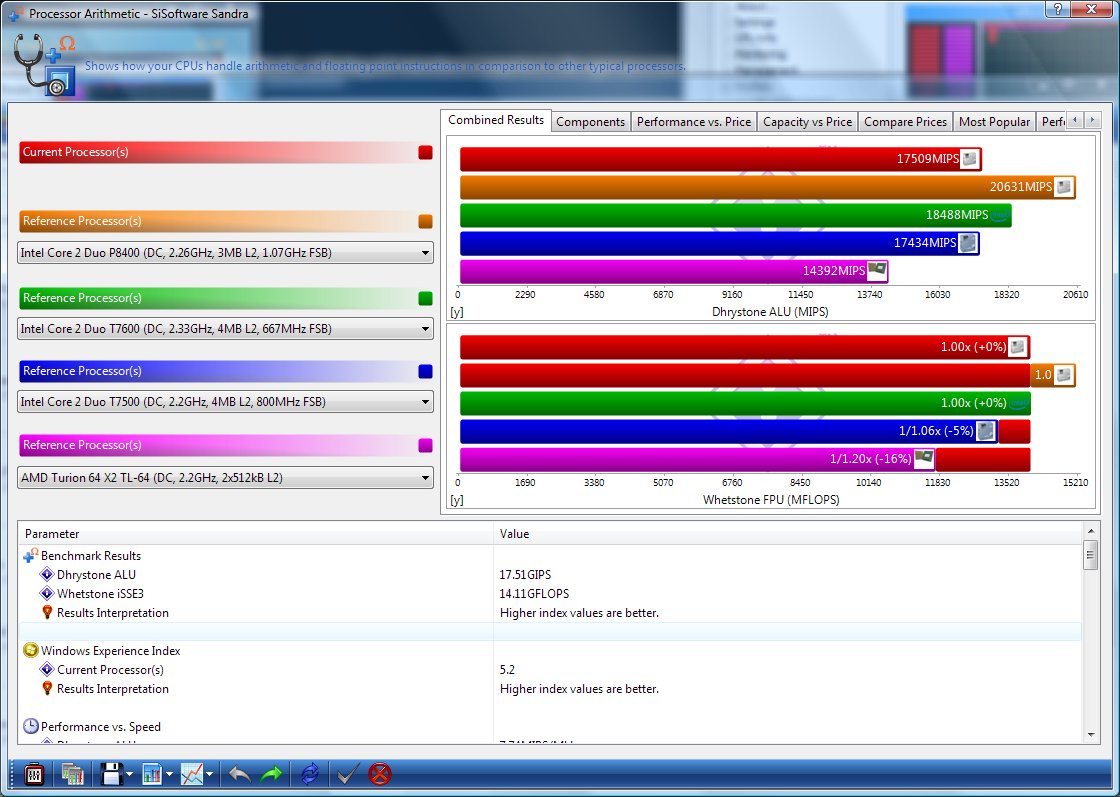Viewport: 1120px width, 797px height.
Task: Click the tab strip right scroll arrow
Action: 1092,120
